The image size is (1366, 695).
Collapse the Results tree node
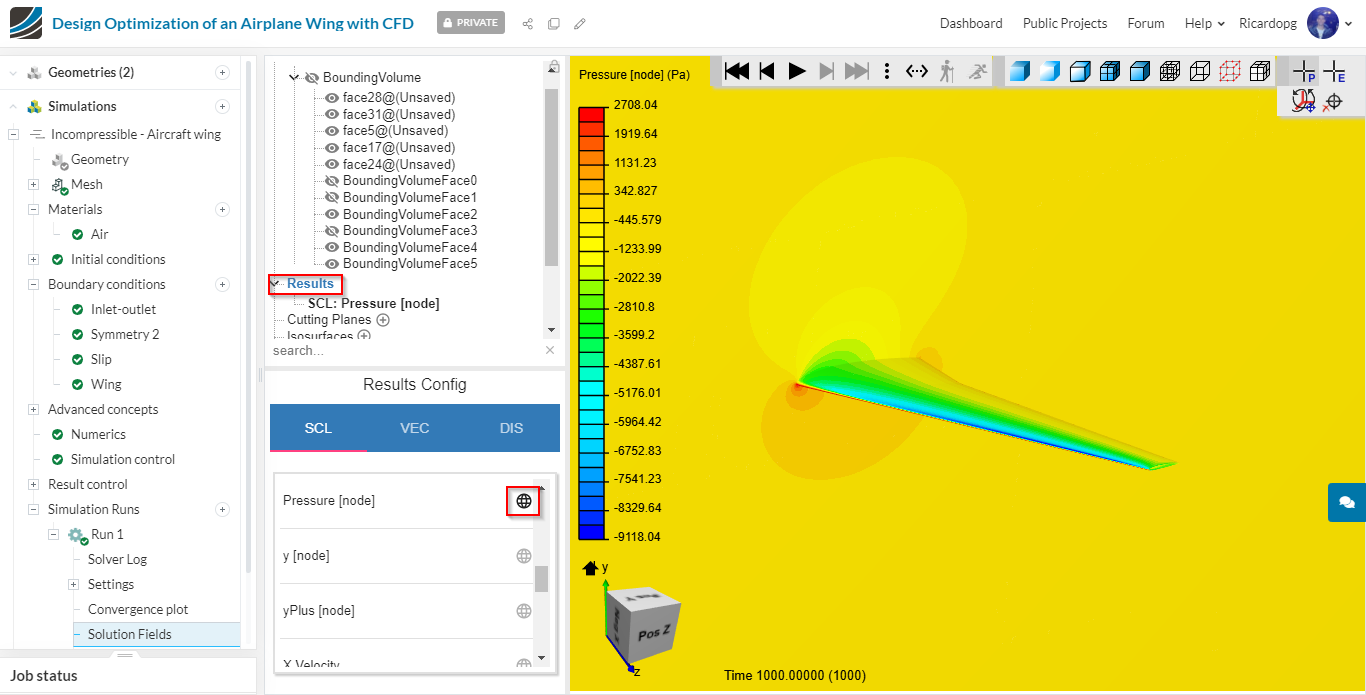tap(275, 284)
